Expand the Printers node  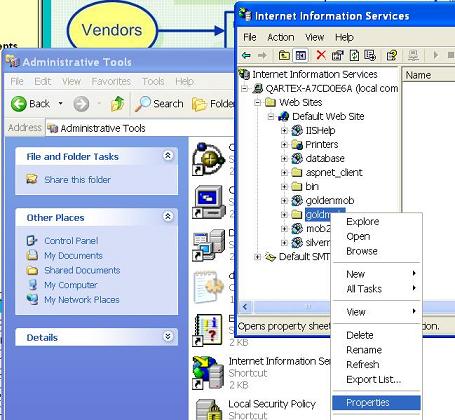[x=284, y=144]
